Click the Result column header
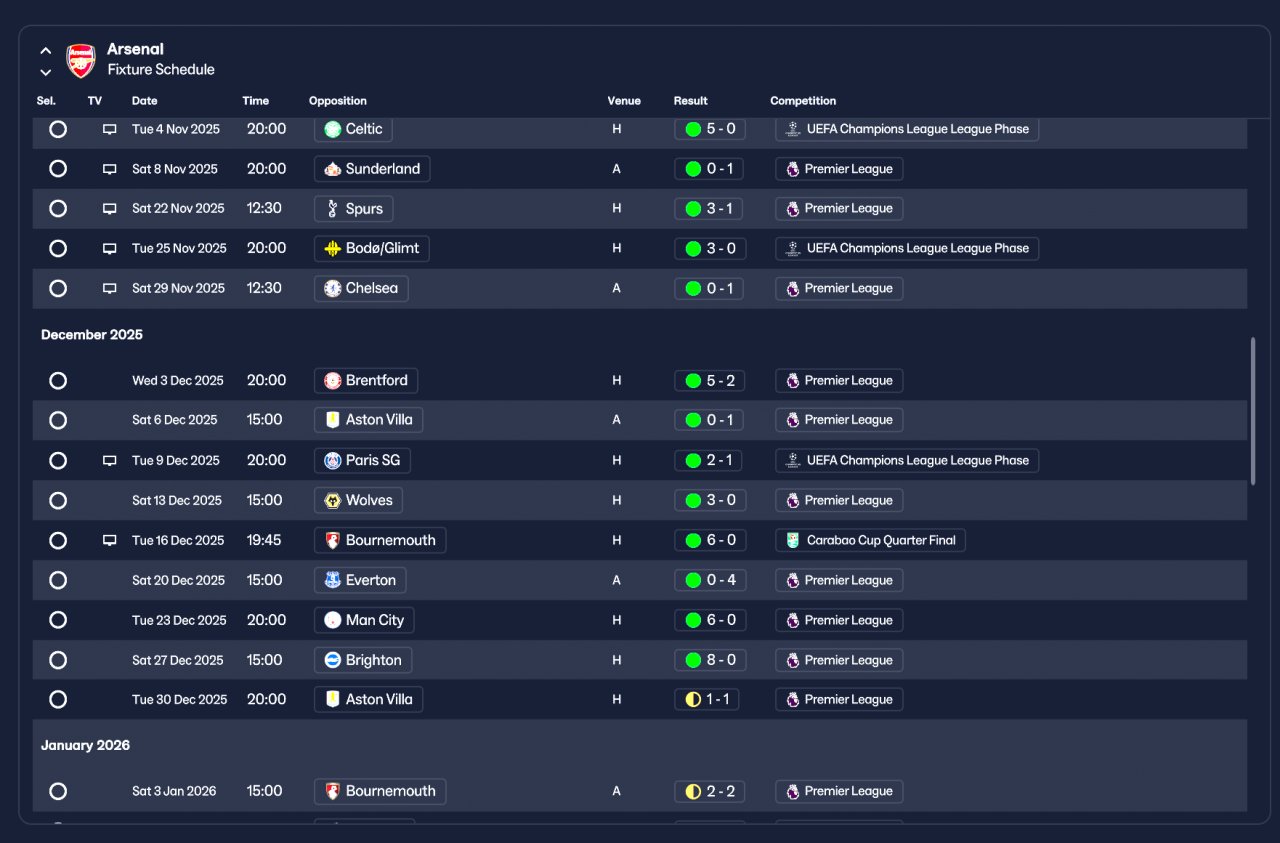The width and height of the screenshot is (1280, 843). [691, 101]
